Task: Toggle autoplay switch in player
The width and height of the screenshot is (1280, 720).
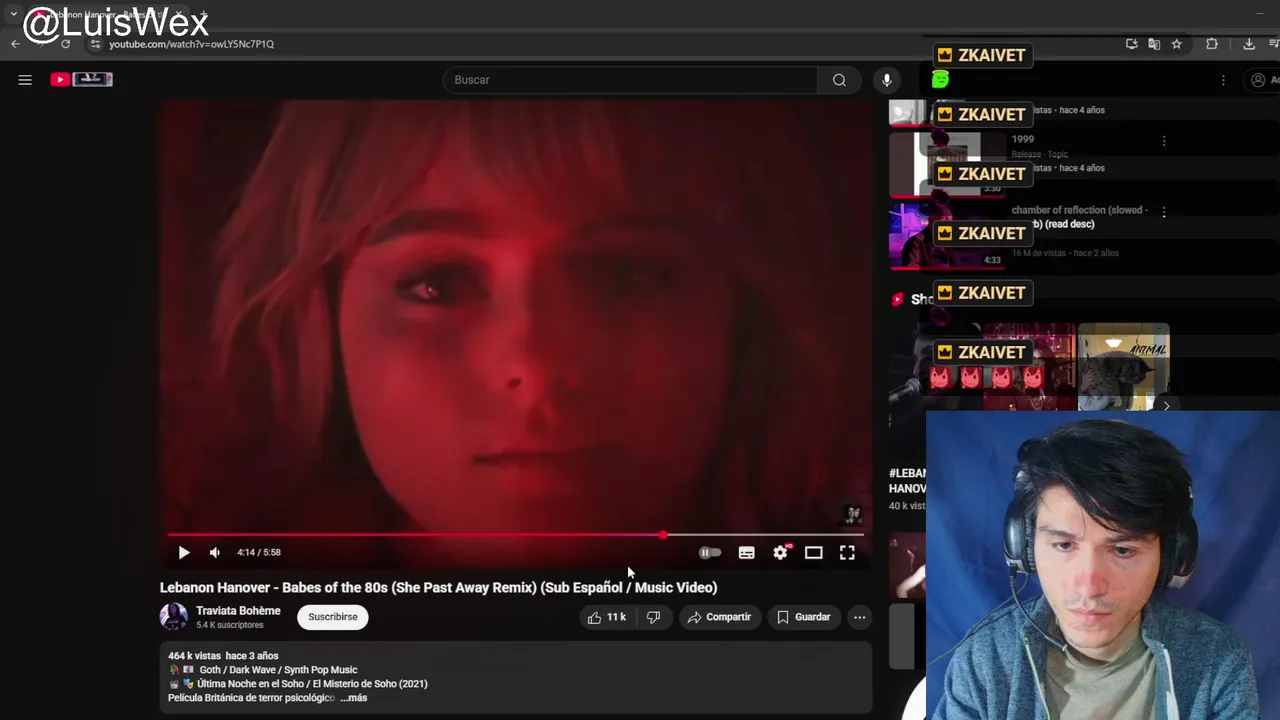Action: click(709, 552)
